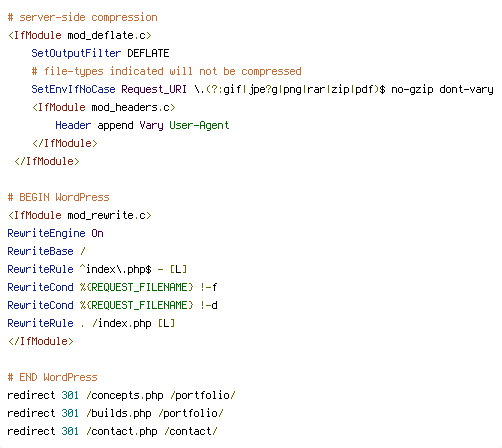Click the '/builds.php' redirect path

point(119,413)
